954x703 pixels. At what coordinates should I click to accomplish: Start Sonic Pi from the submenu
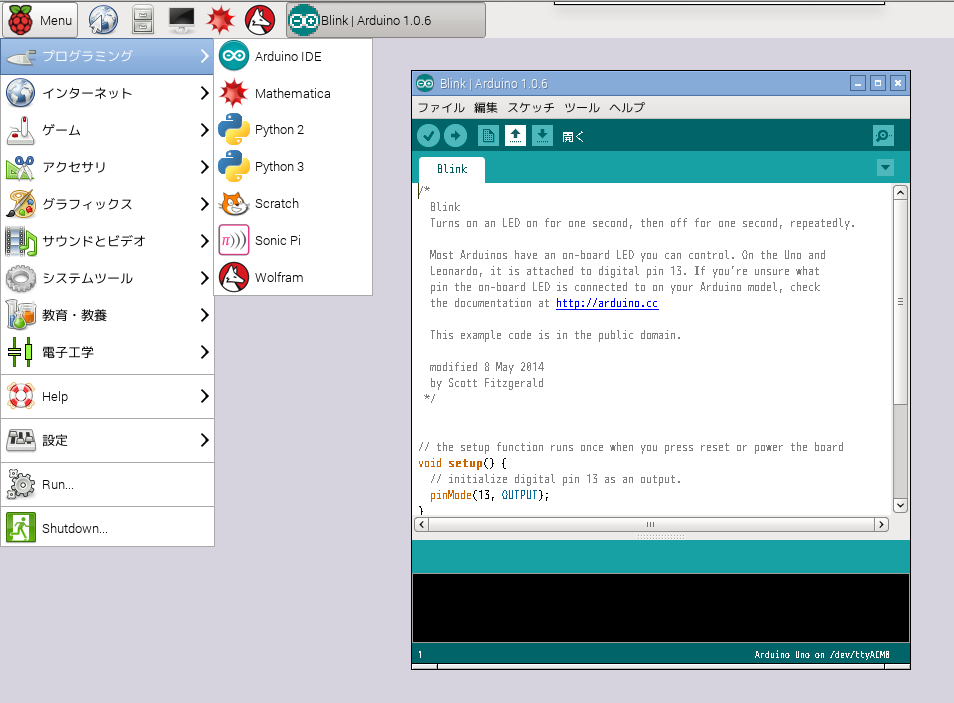pyautogui.click(x=293, y=240)
